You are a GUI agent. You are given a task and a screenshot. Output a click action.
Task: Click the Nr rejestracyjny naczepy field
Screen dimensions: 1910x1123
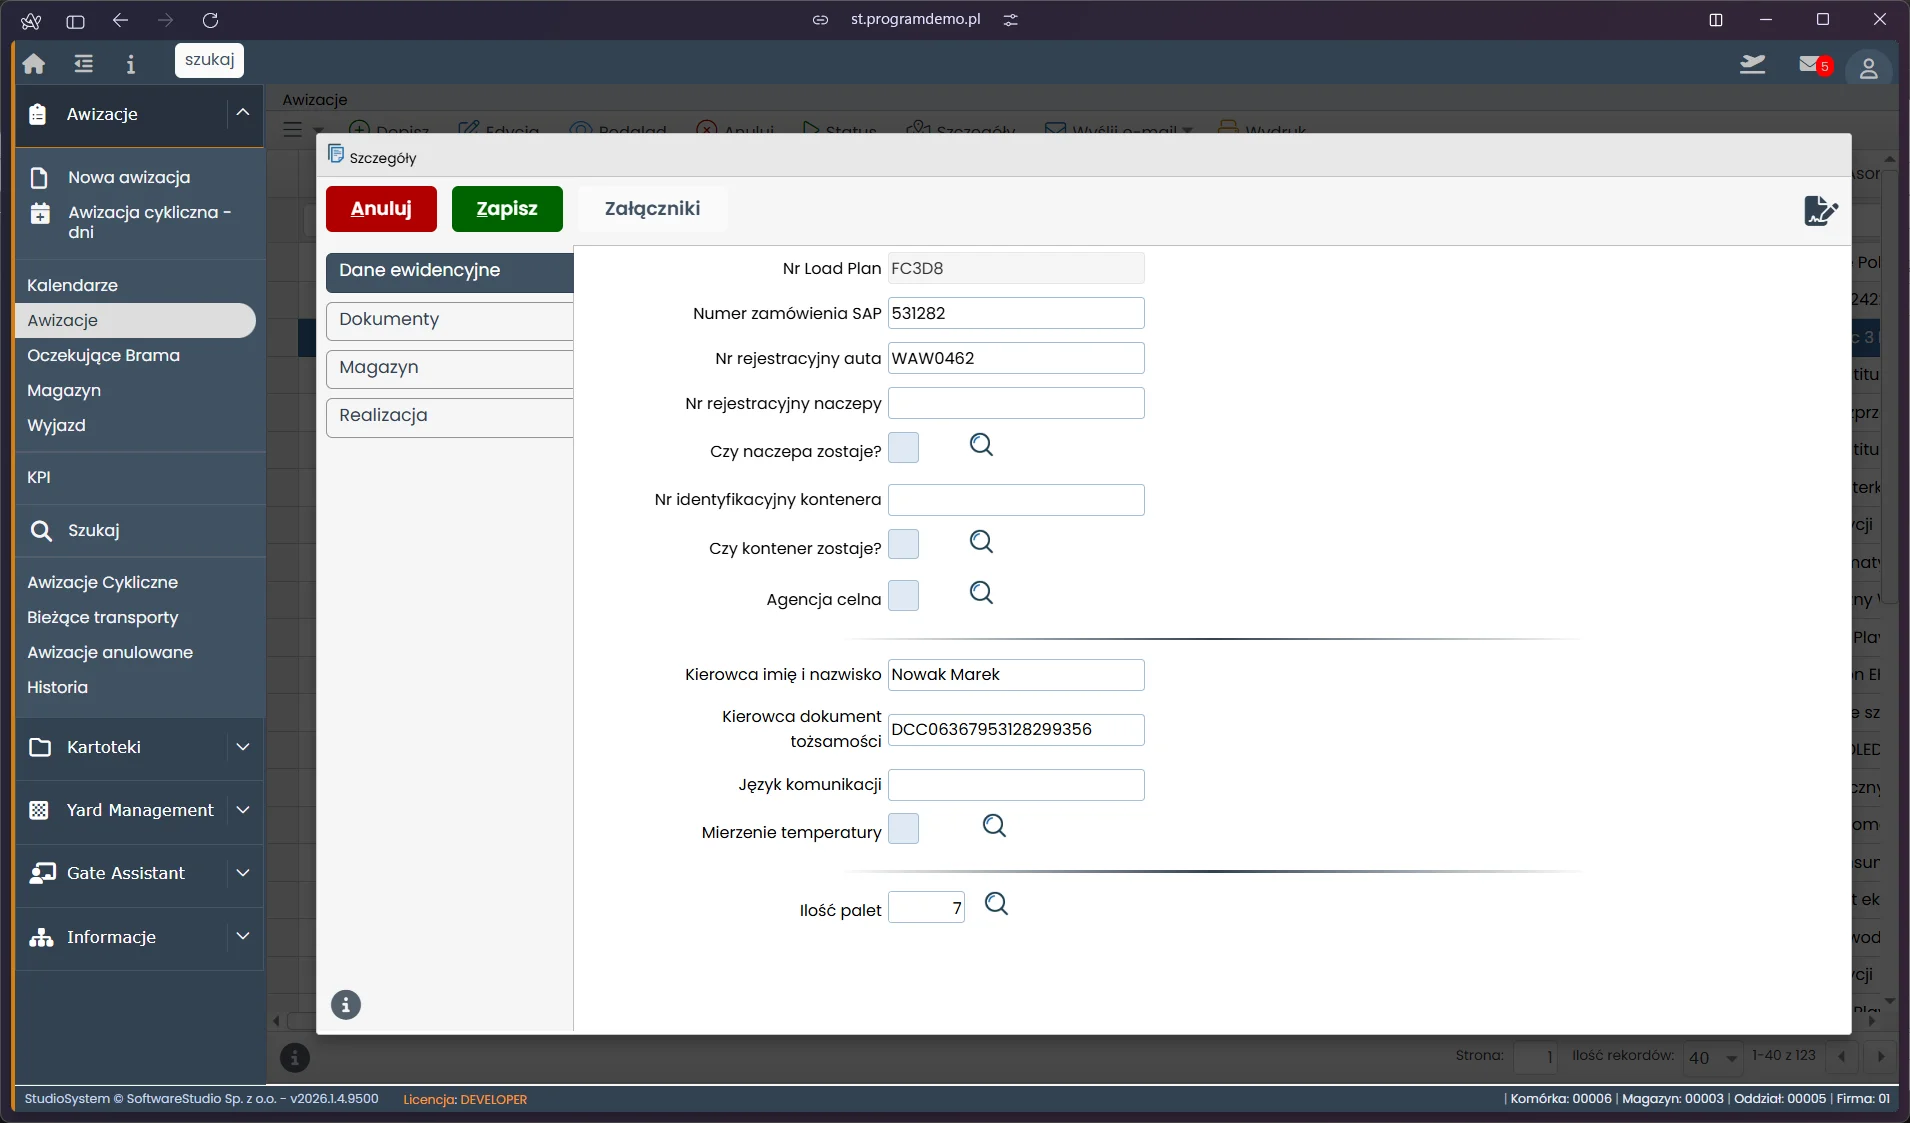pyautogui.click(x=1016, y=403)
